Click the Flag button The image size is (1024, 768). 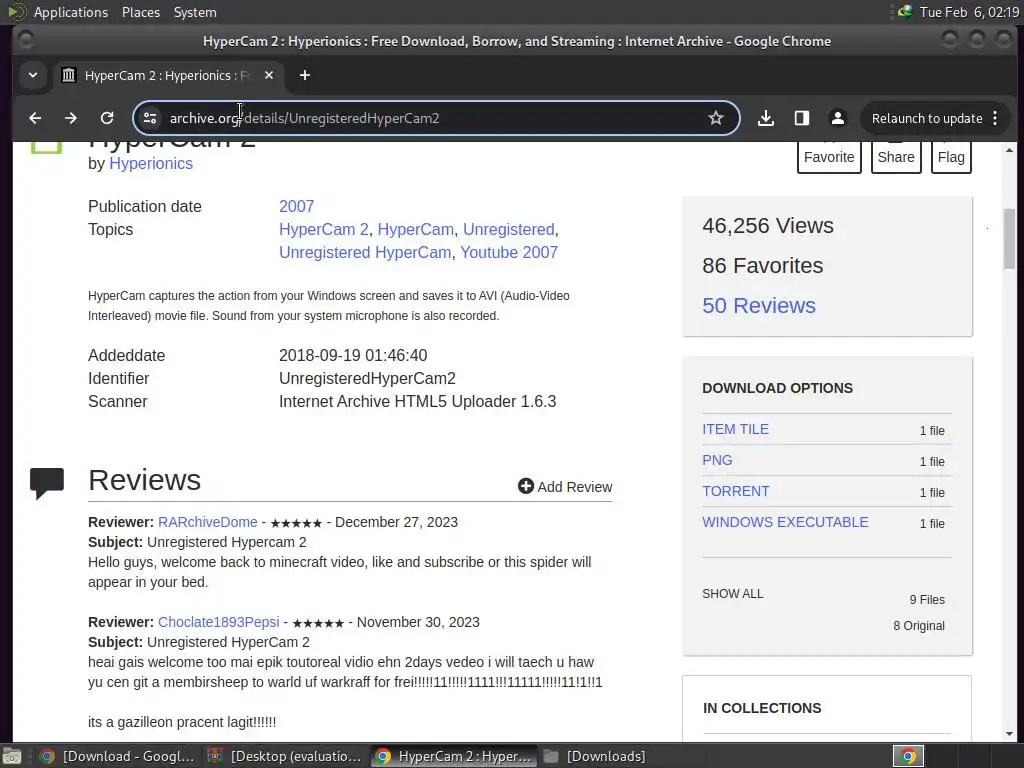951,157
